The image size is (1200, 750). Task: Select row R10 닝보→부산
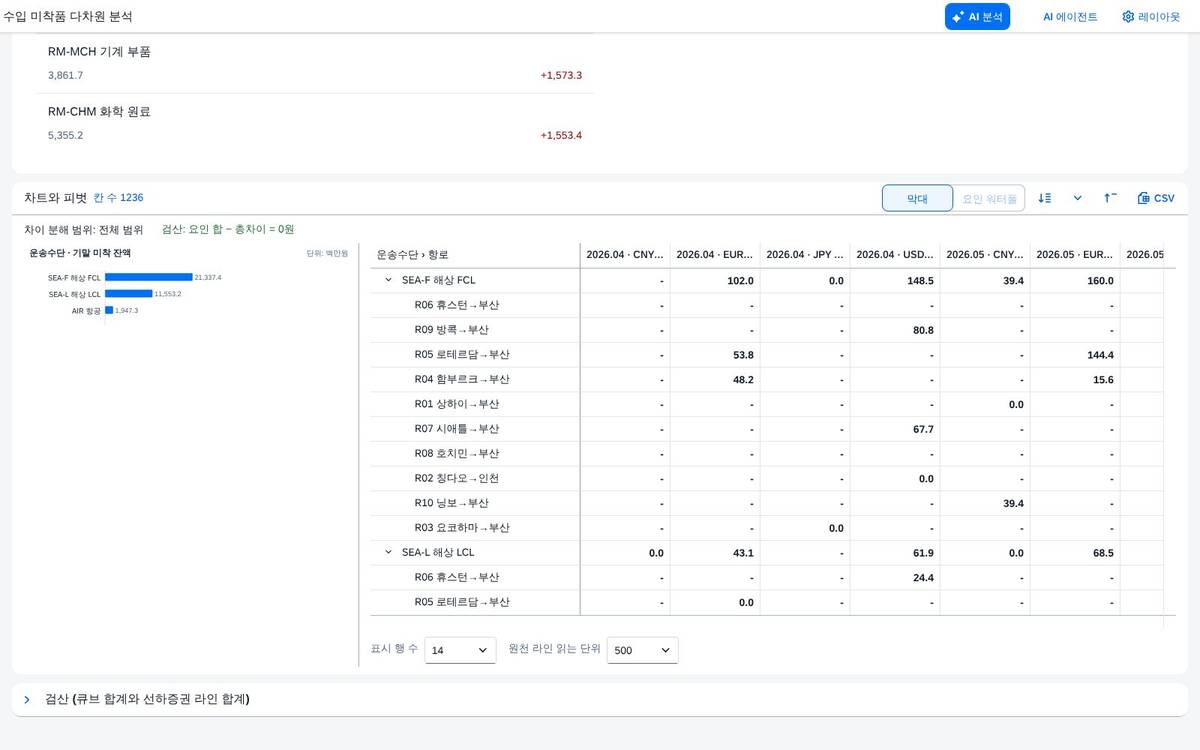pyautogui.click(x=475, y=503)
